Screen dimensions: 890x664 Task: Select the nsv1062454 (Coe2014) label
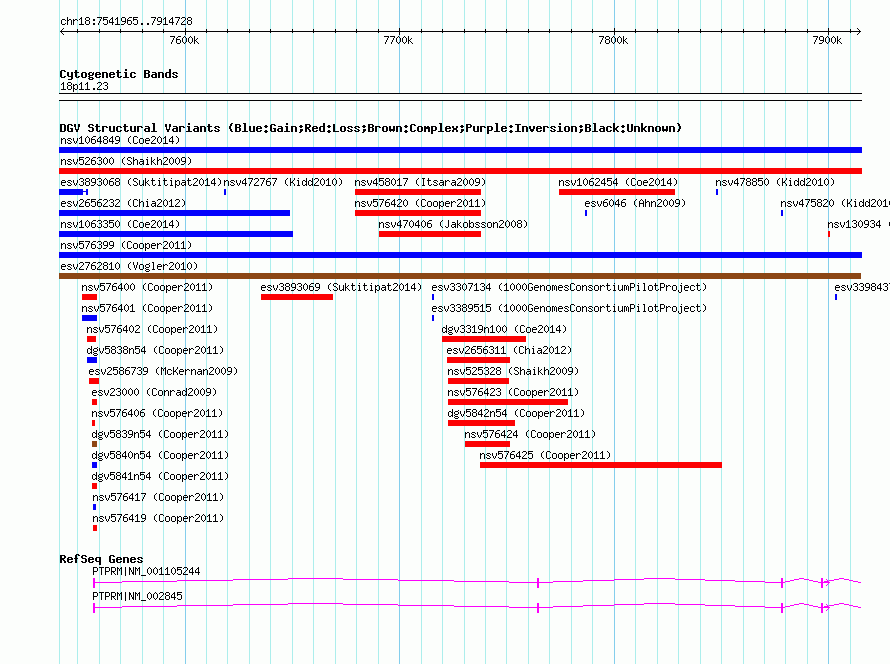coord(618,182)
